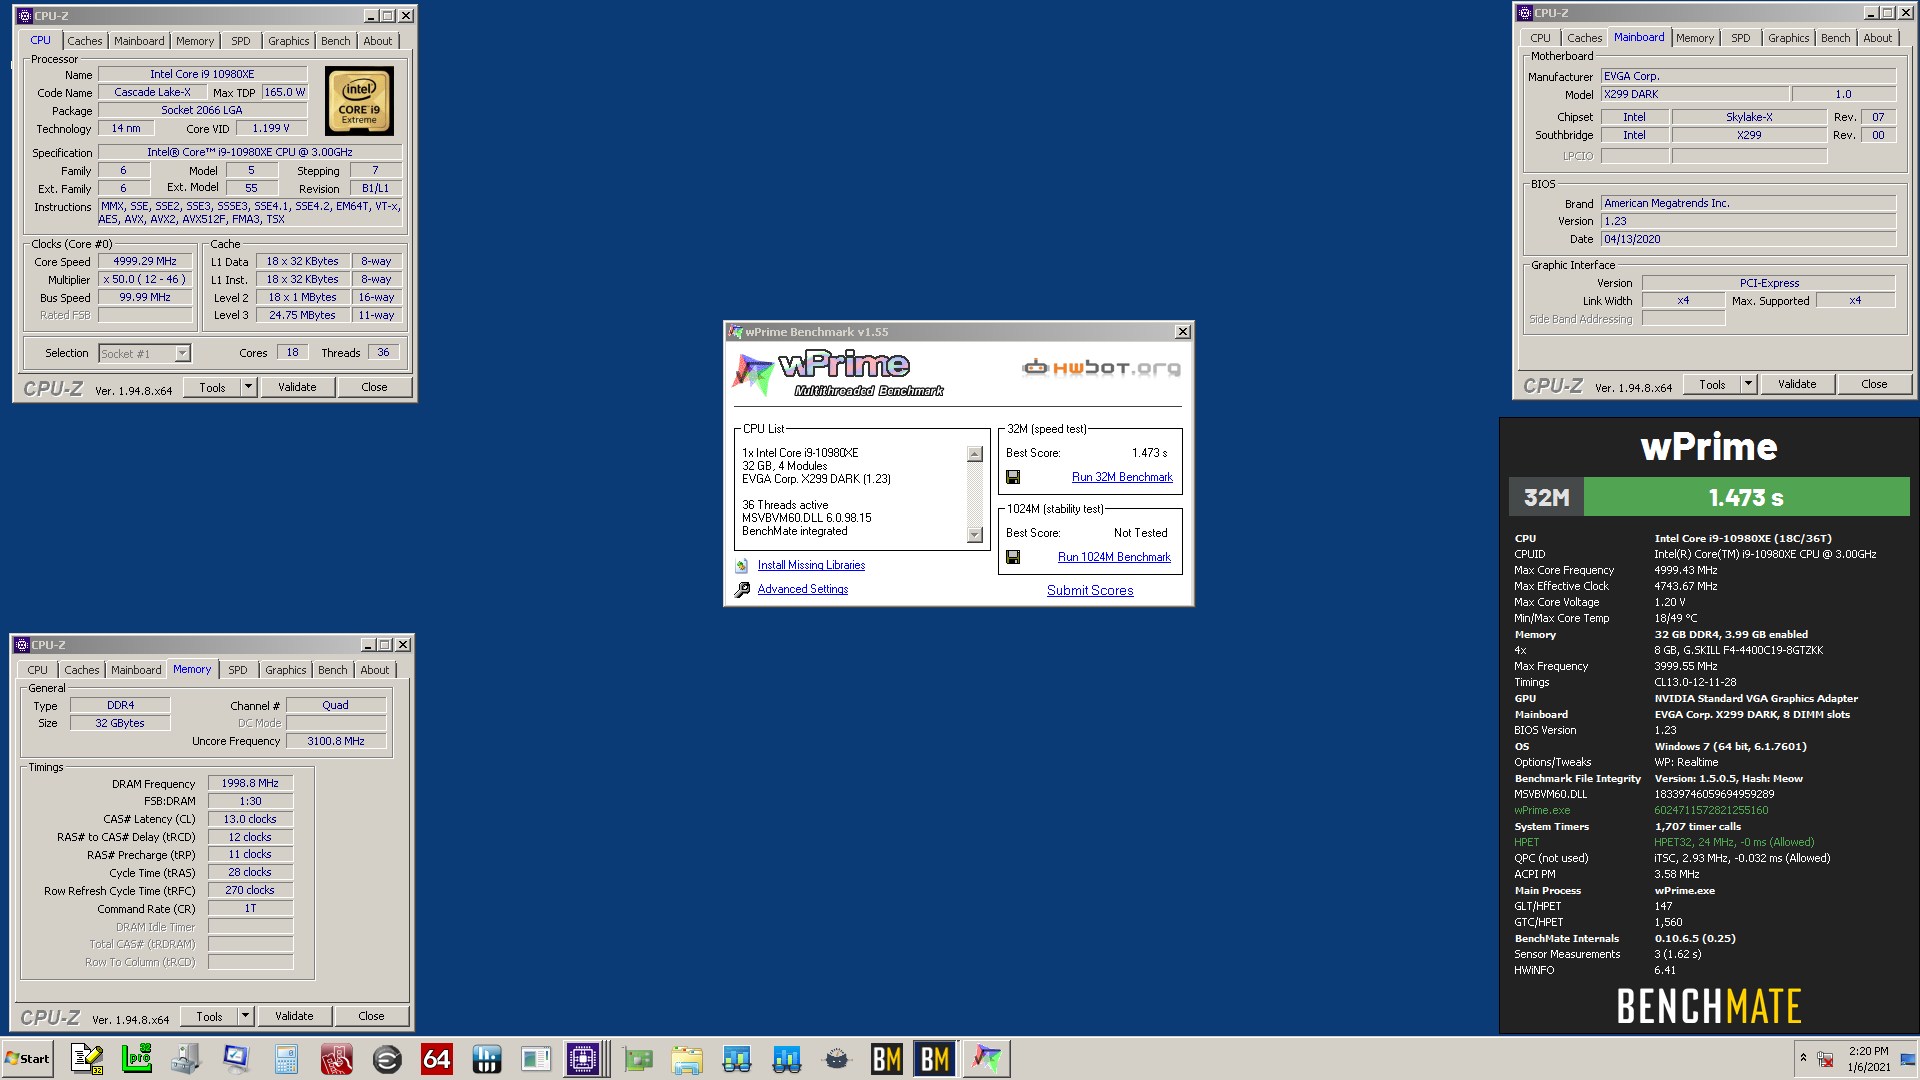Click the save icon for the 1024M score

pyautogui.click(x=1013, y=557)
